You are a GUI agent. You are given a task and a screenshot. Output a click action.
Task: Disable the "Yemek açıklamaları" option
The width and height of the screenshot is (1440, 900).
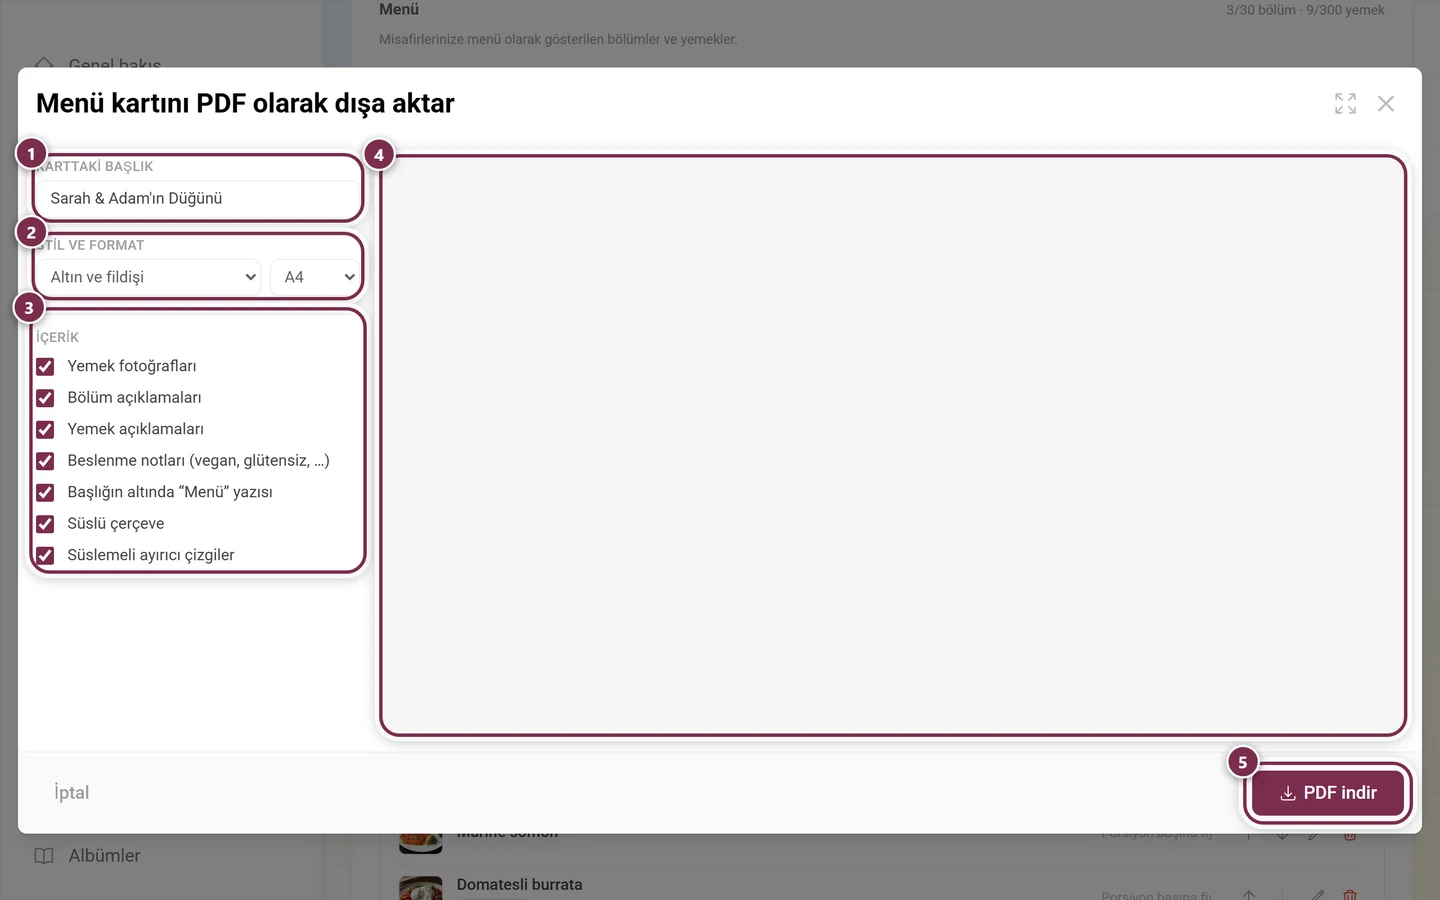pos(45,430)
